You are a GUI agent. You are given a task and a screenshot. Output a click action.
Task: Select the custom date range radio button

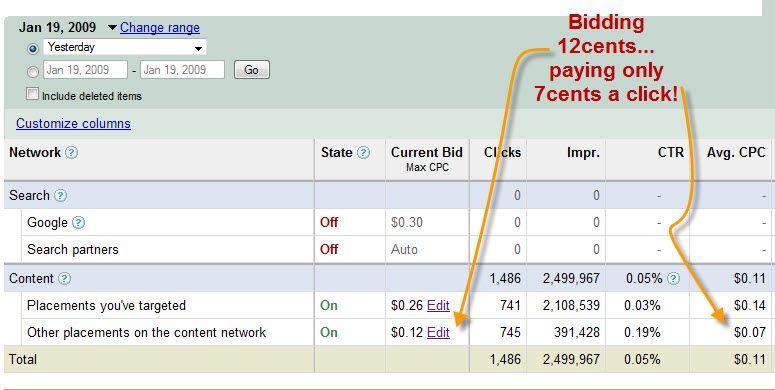click(33, 72)
